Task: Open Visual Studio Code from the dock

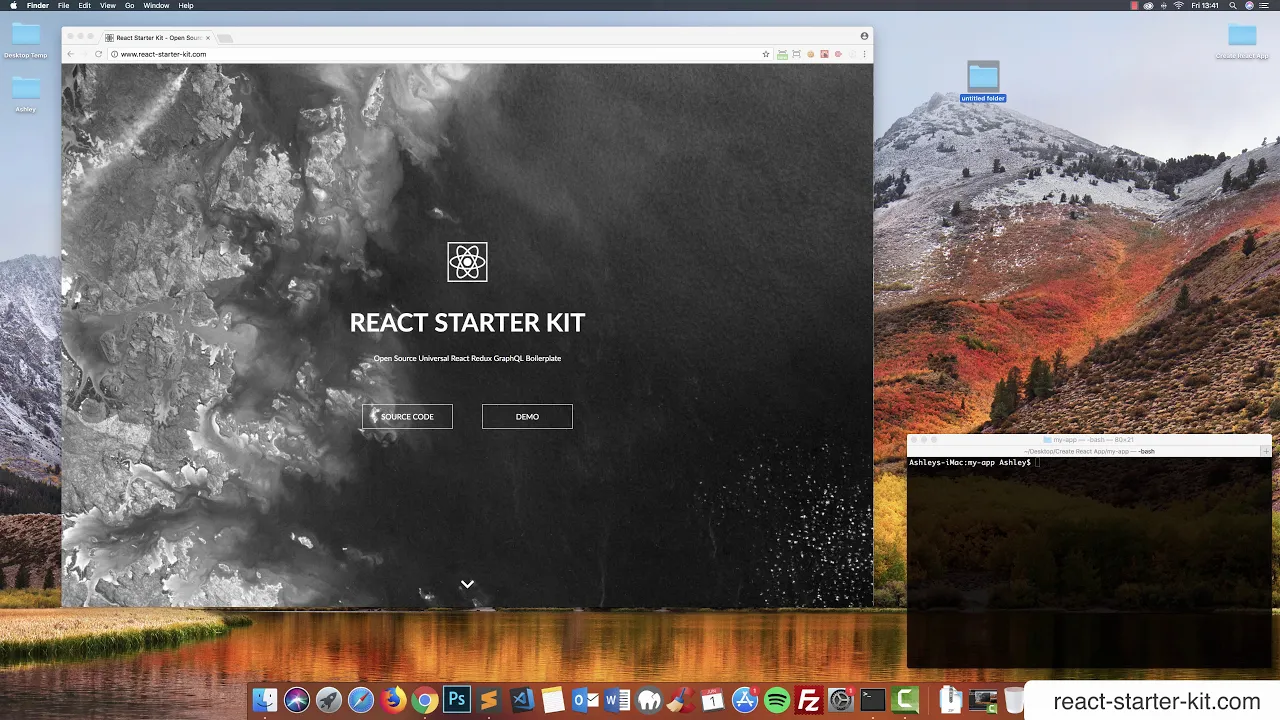Action: 521,700
